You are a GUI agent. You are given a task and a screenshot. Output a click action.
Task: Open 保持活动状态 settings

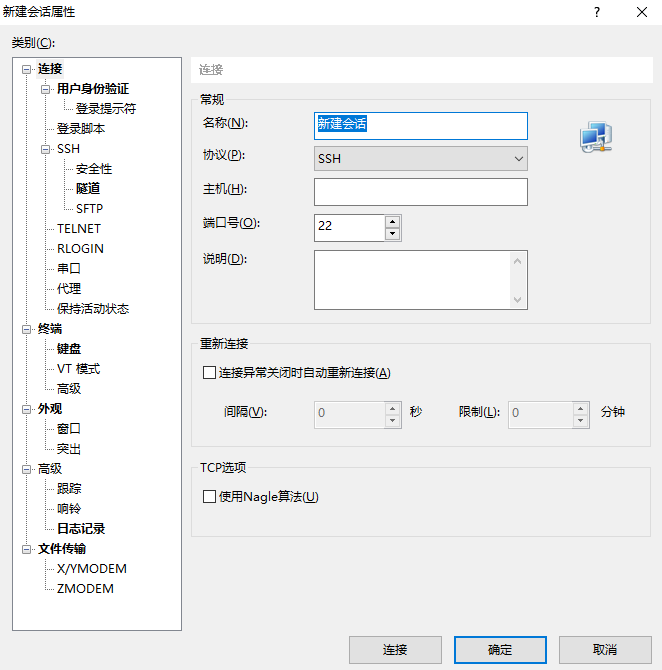tap(93, 309)
